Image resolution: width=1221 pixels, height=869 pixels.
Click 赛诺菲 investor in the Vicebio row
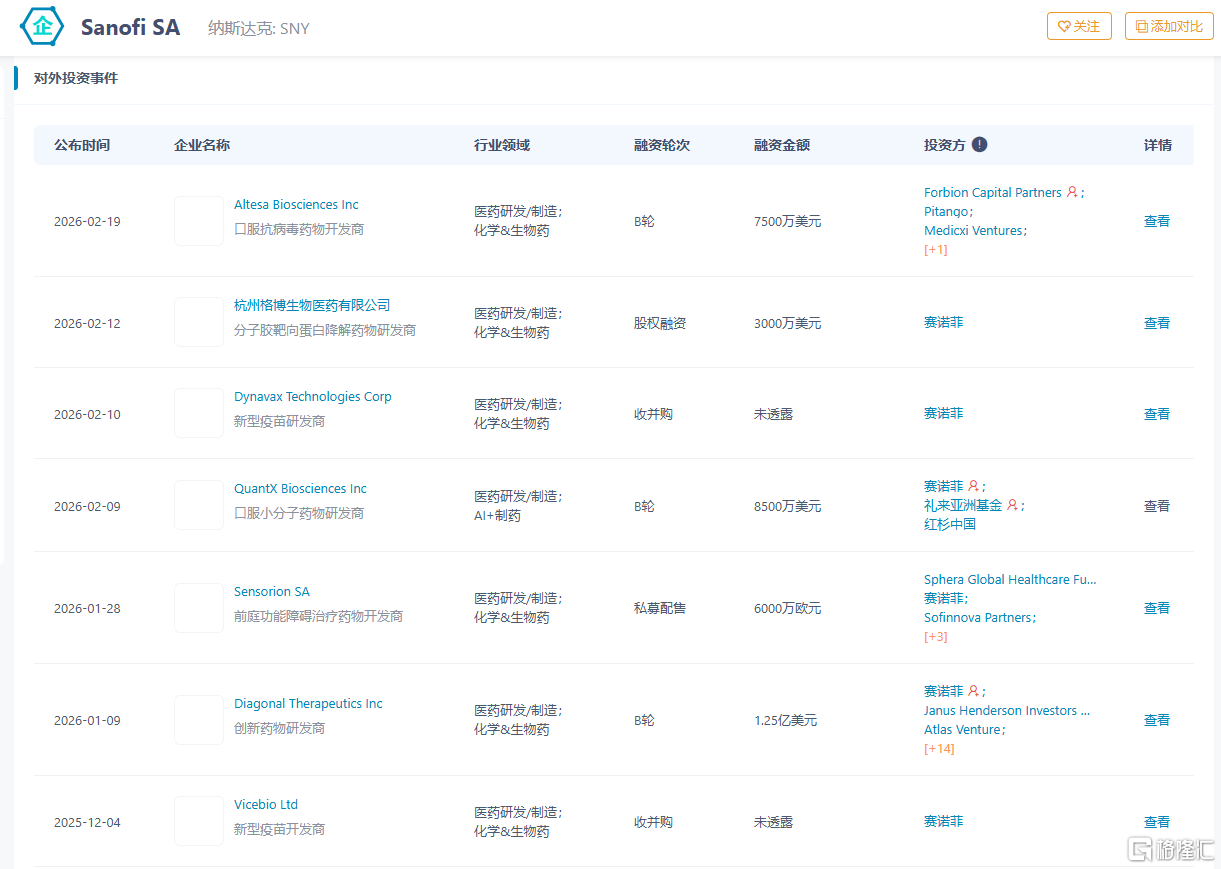(x=944, y=821)
